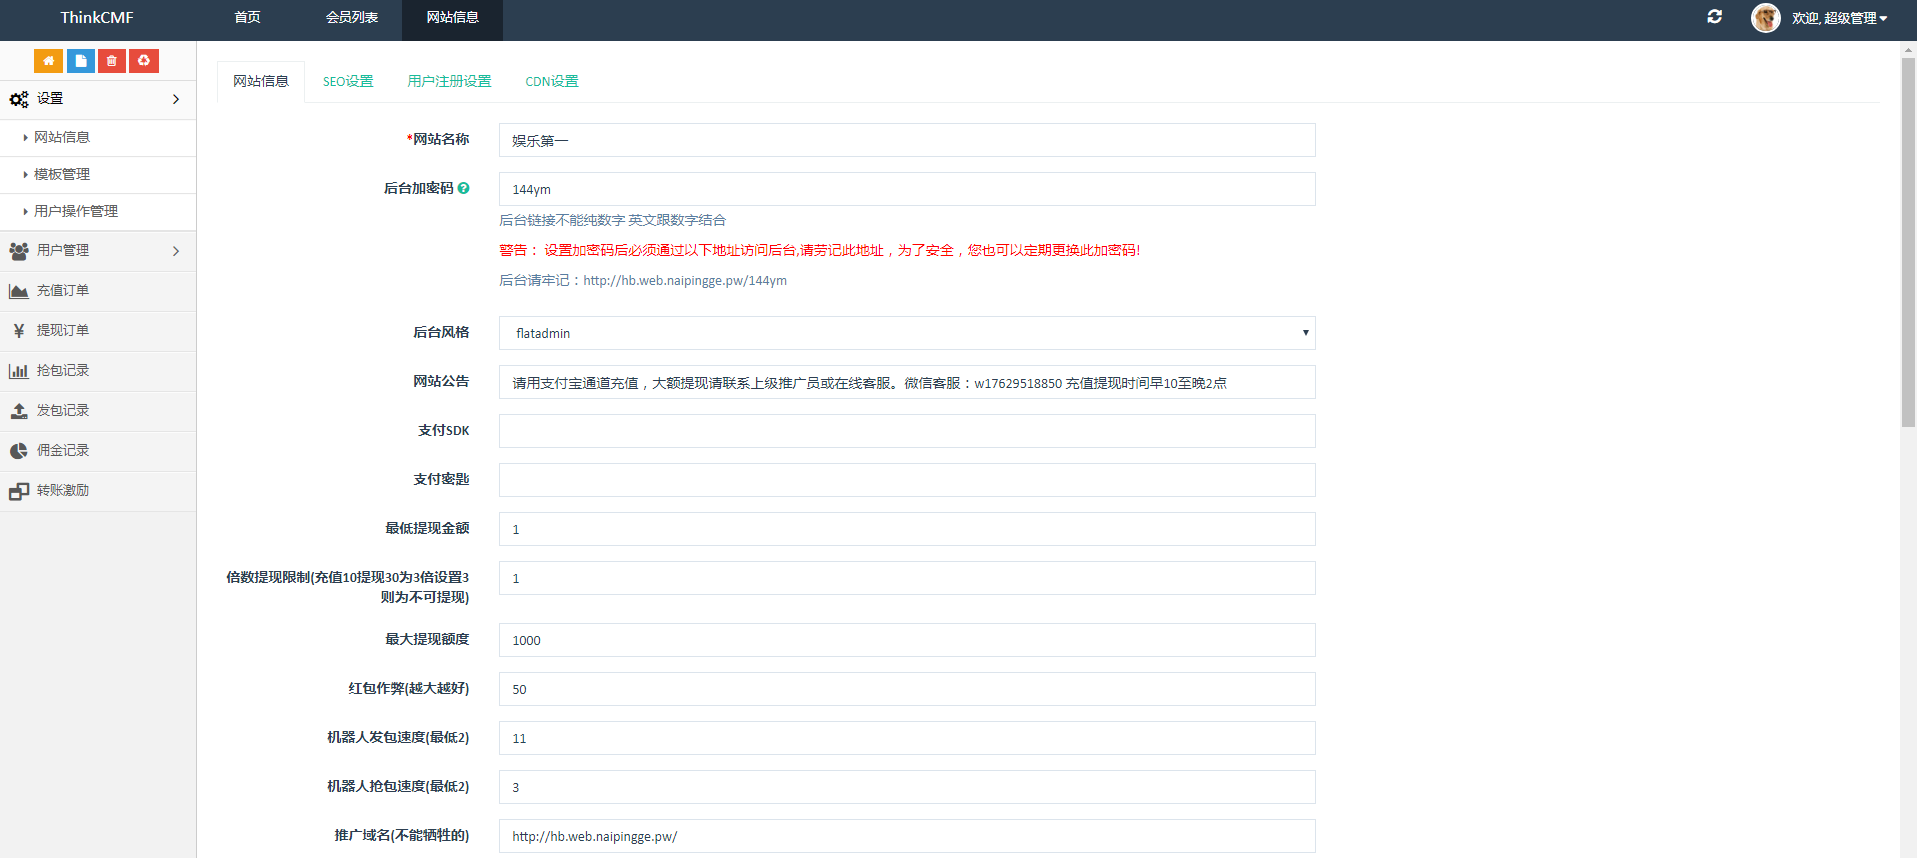This screenshot has width=1917, height=858.
Task: Click the red recycle icon button
Action: [x=144, y=61]
